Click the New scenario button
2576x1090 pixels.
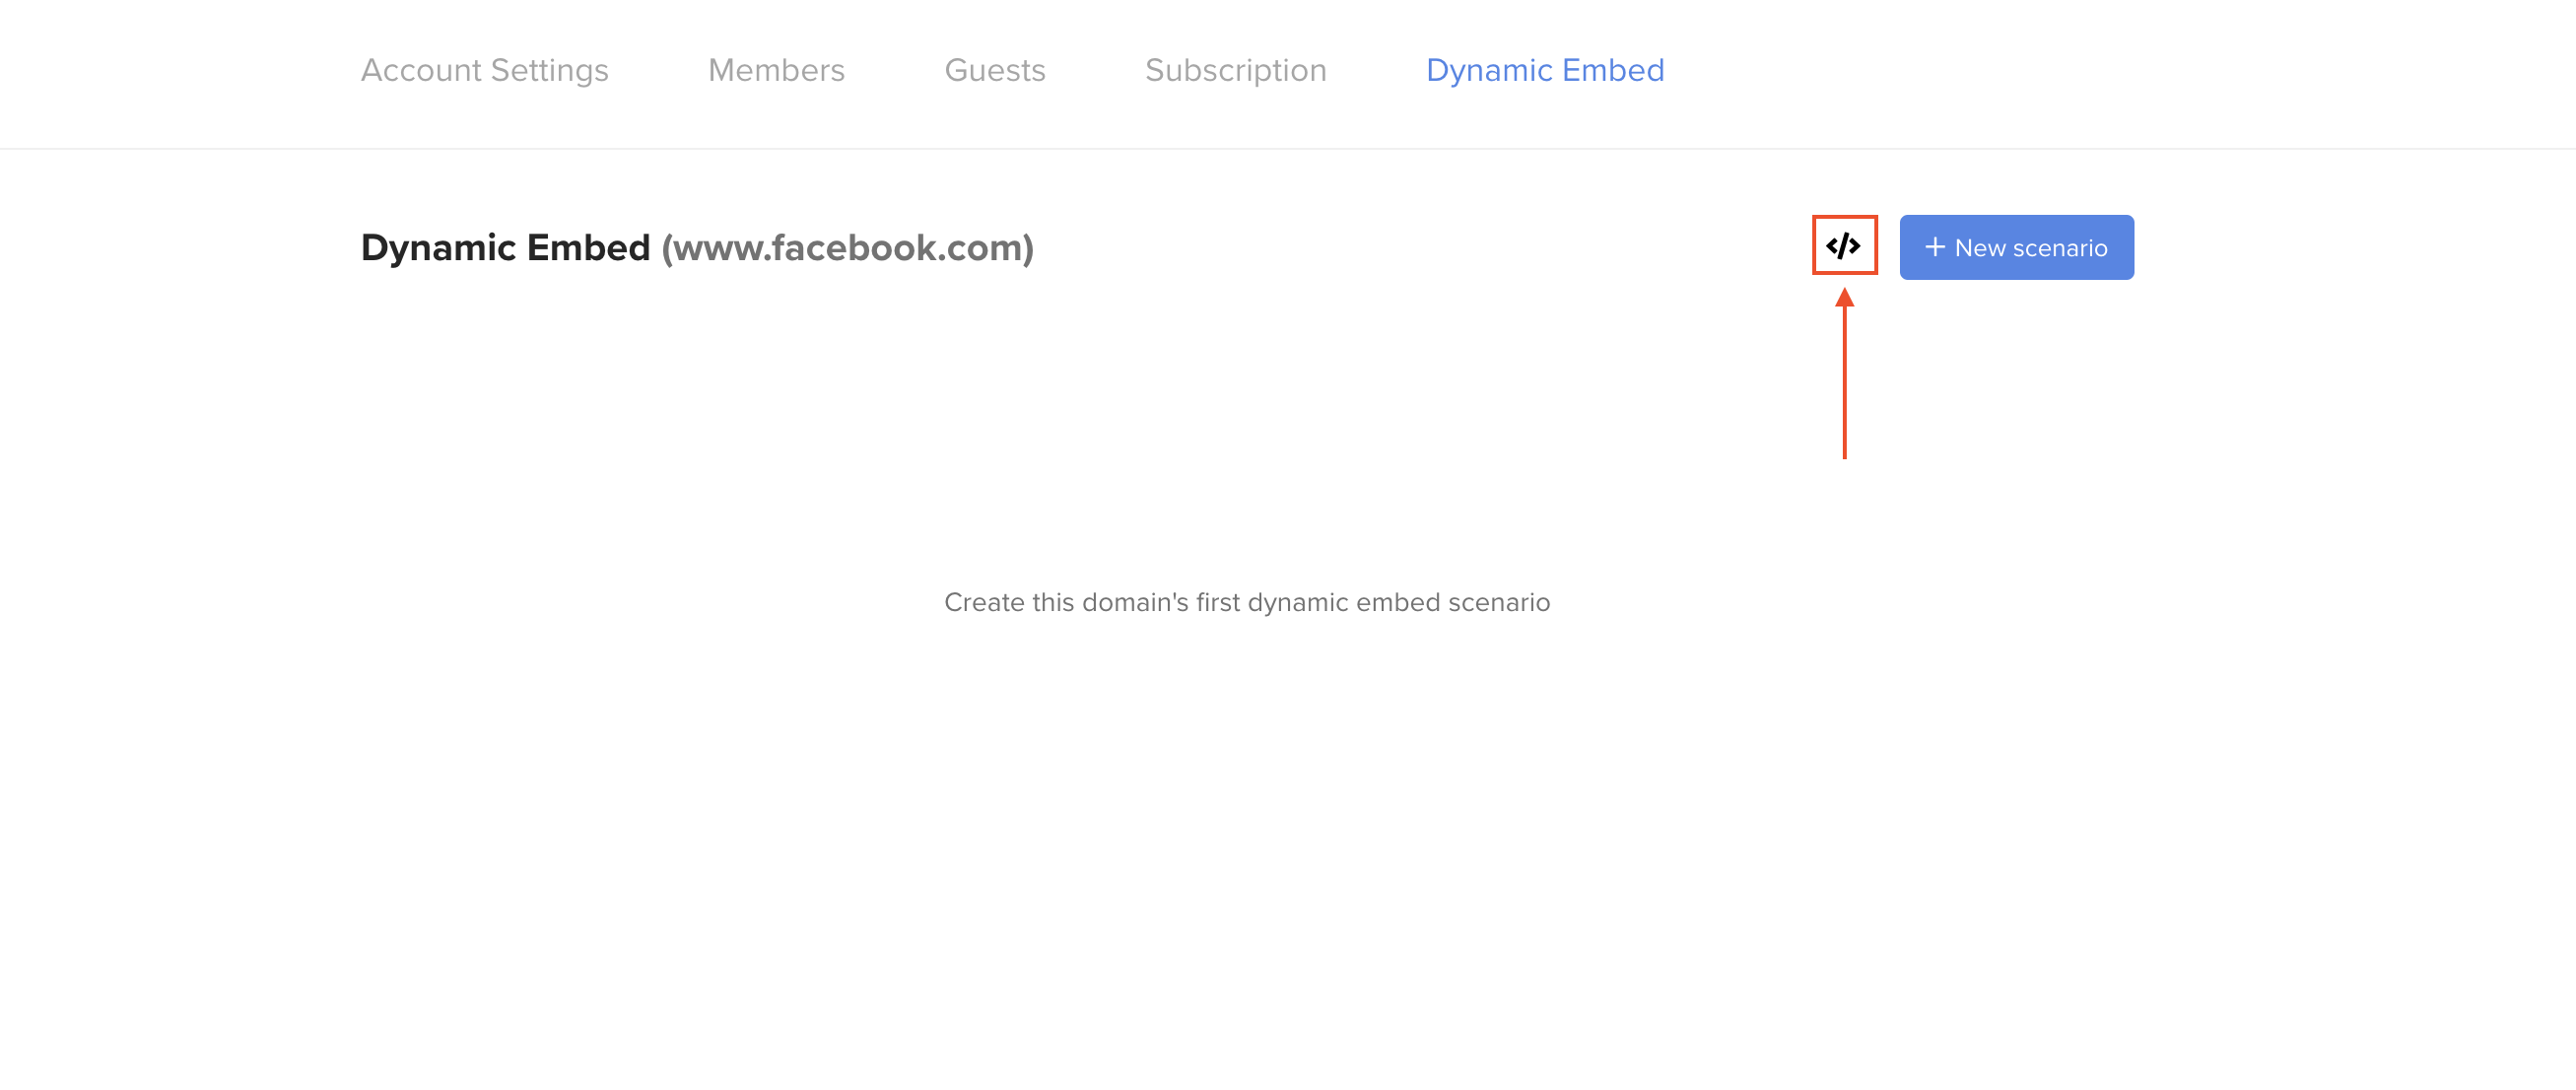[2016, 247]
